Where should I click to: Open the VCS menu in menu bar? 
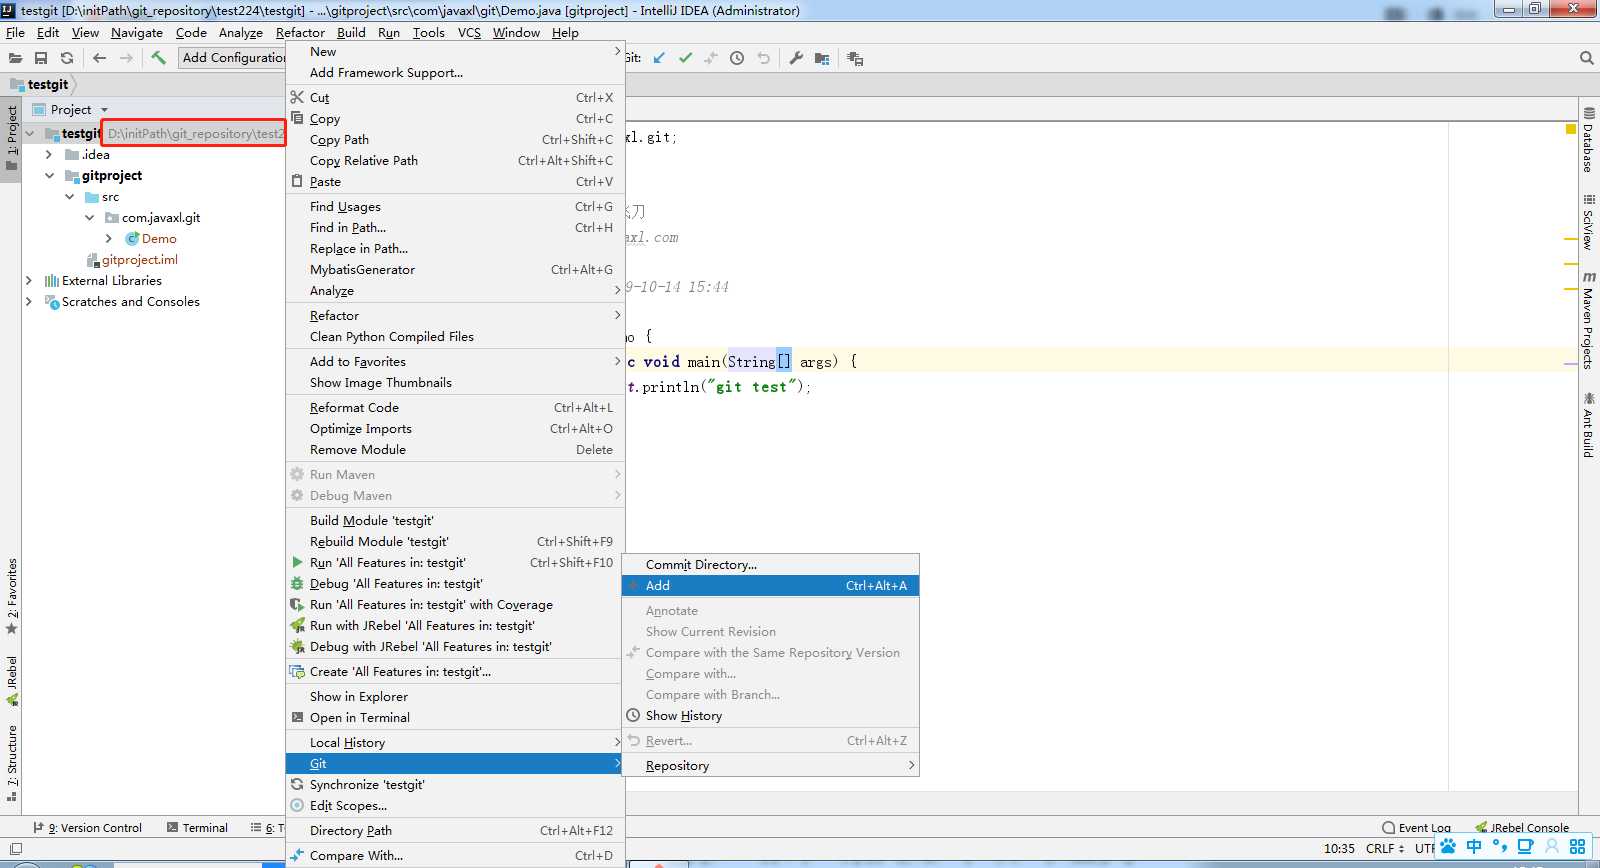469,32
